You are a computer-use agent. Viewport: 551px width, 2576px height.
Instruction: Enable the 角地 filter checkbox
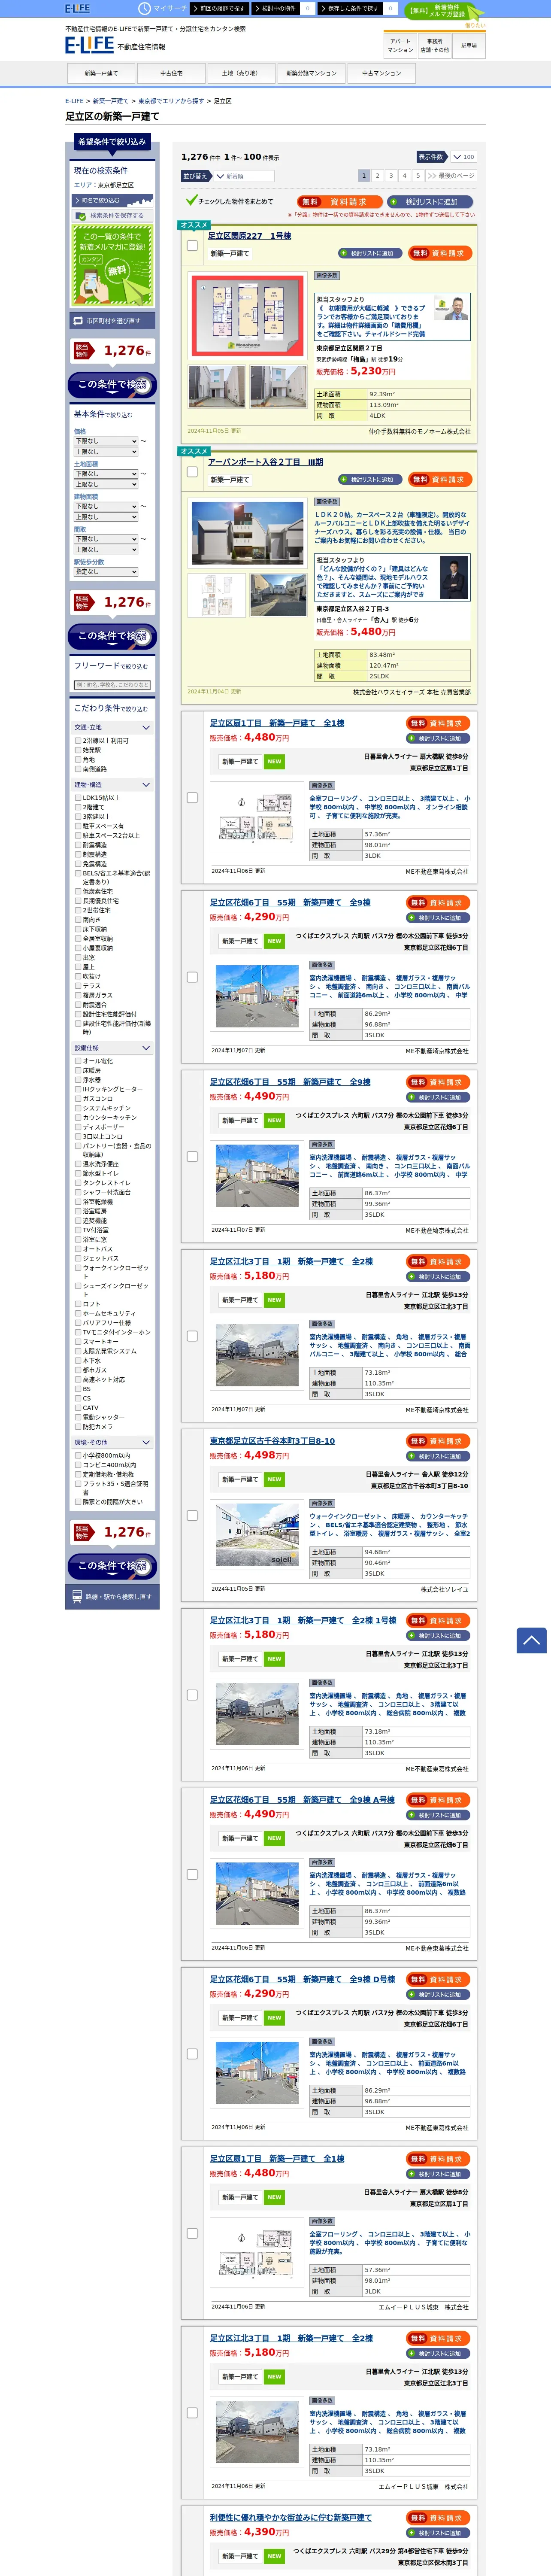point(78,759)
